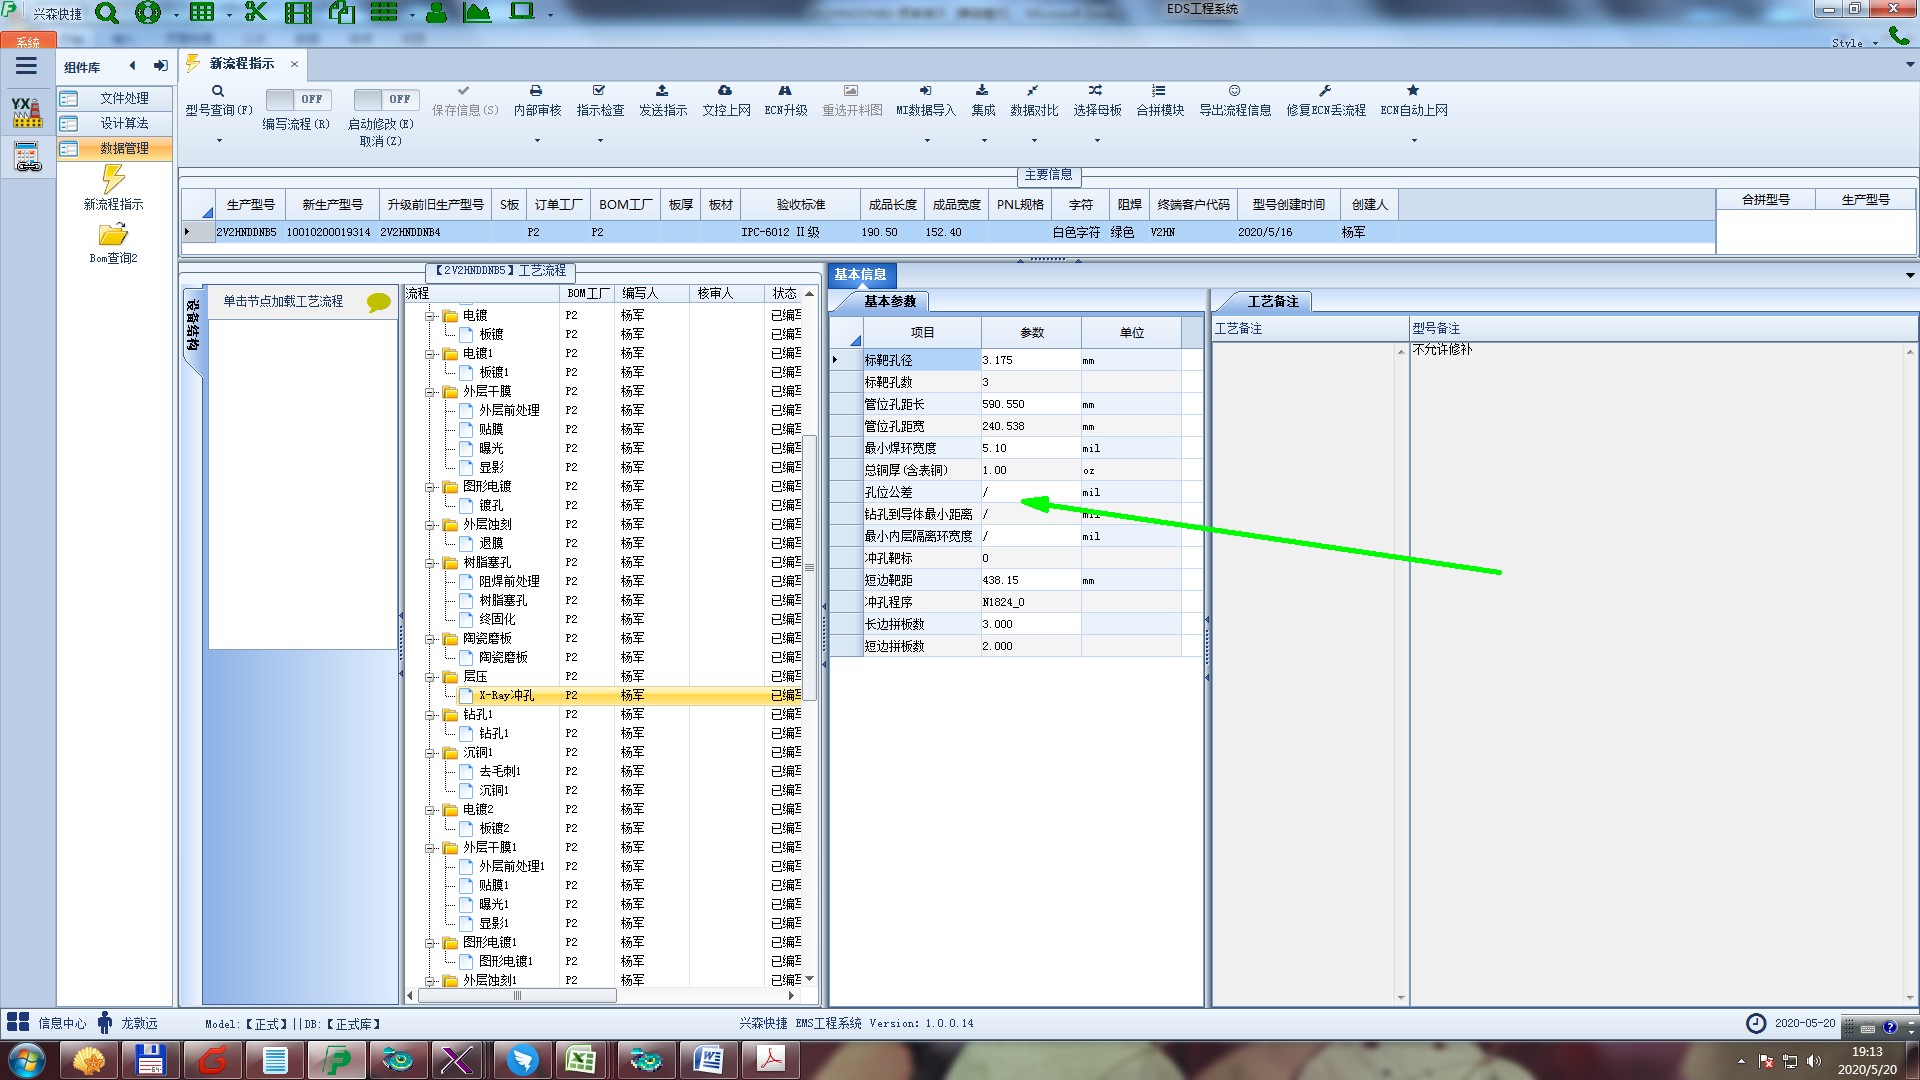1920x1080 pixels.
Task: Toggle the 启动修改 OFF switch
Action: (x=385, y=99)
